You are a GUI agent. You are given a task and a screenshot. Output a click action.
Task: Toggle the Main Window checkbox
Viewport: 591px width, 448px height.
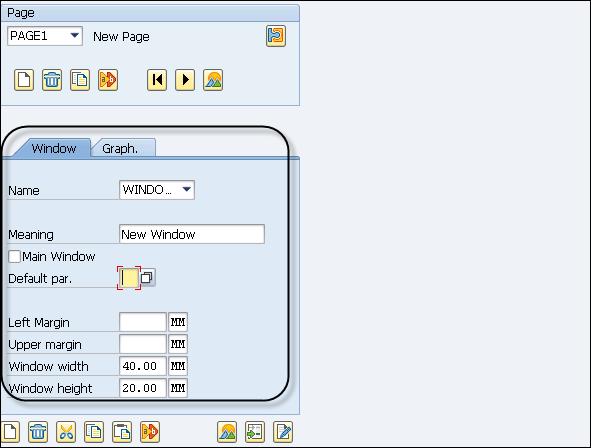pyautogui.click(x=14, y=257)
